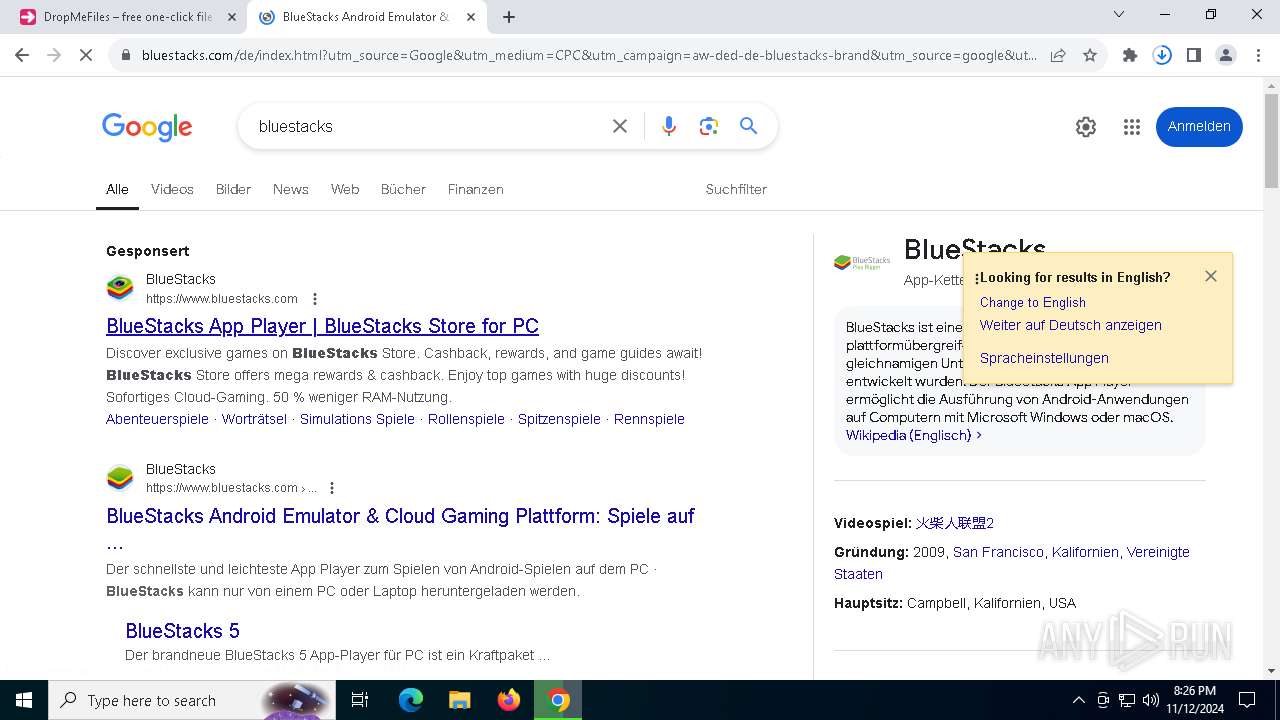This screenshot has height=720, width=1280.
Task: Start voice search with the microphone
Action: click(669, 126)
